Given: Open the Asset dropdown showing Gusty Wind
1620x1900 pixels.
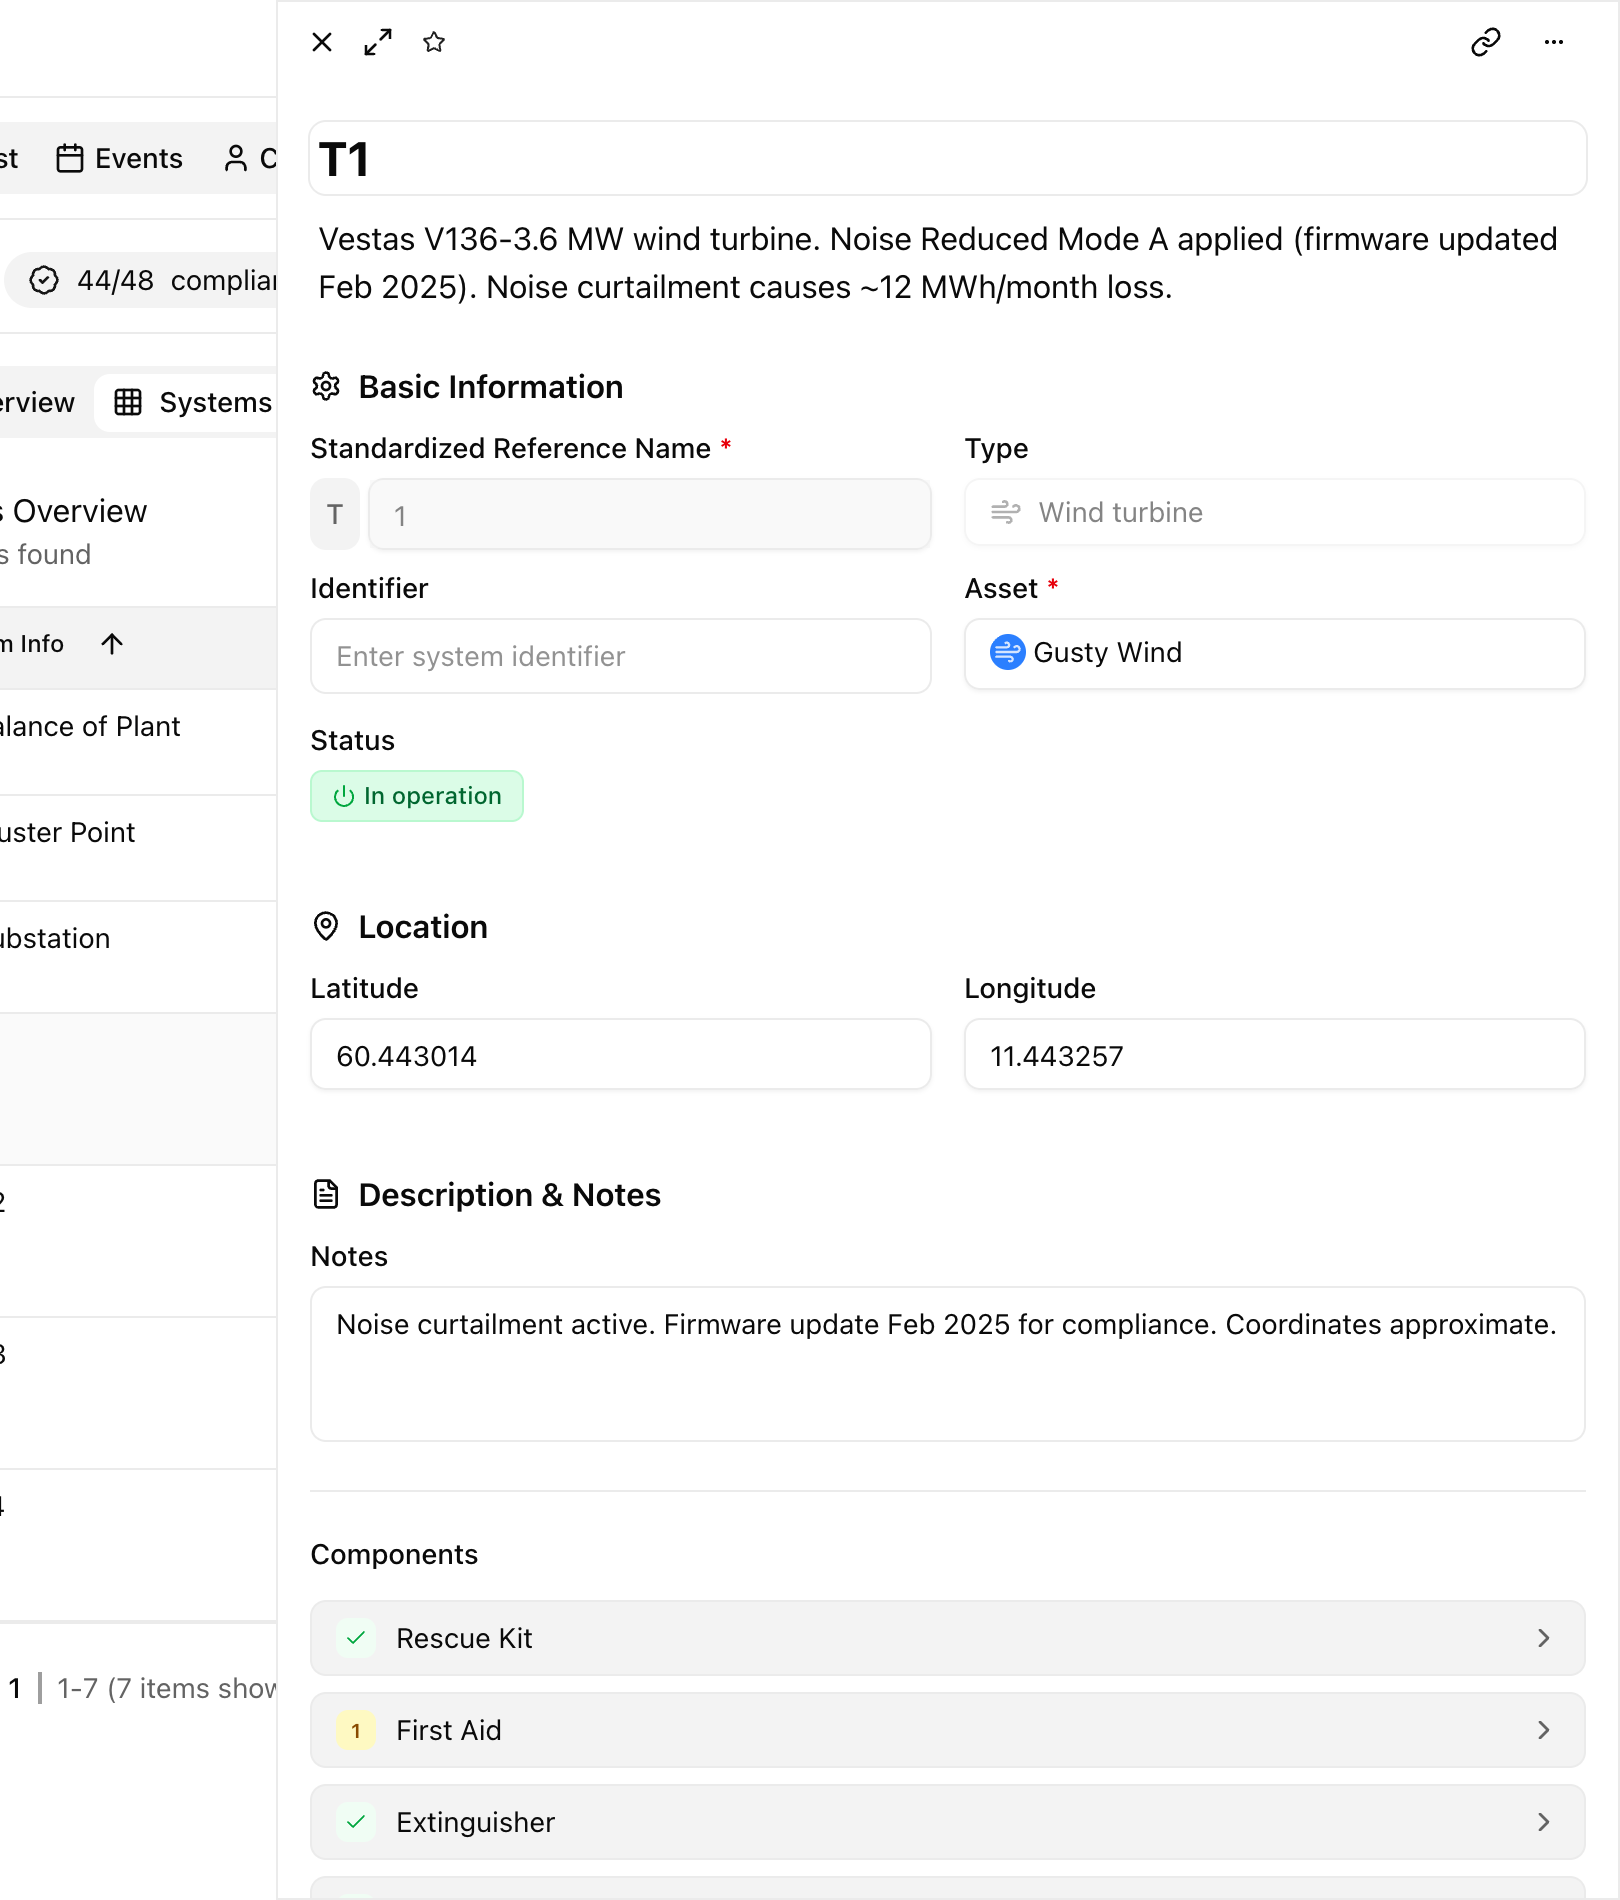Looking at the screenshot, I should tap(1275, 653).
